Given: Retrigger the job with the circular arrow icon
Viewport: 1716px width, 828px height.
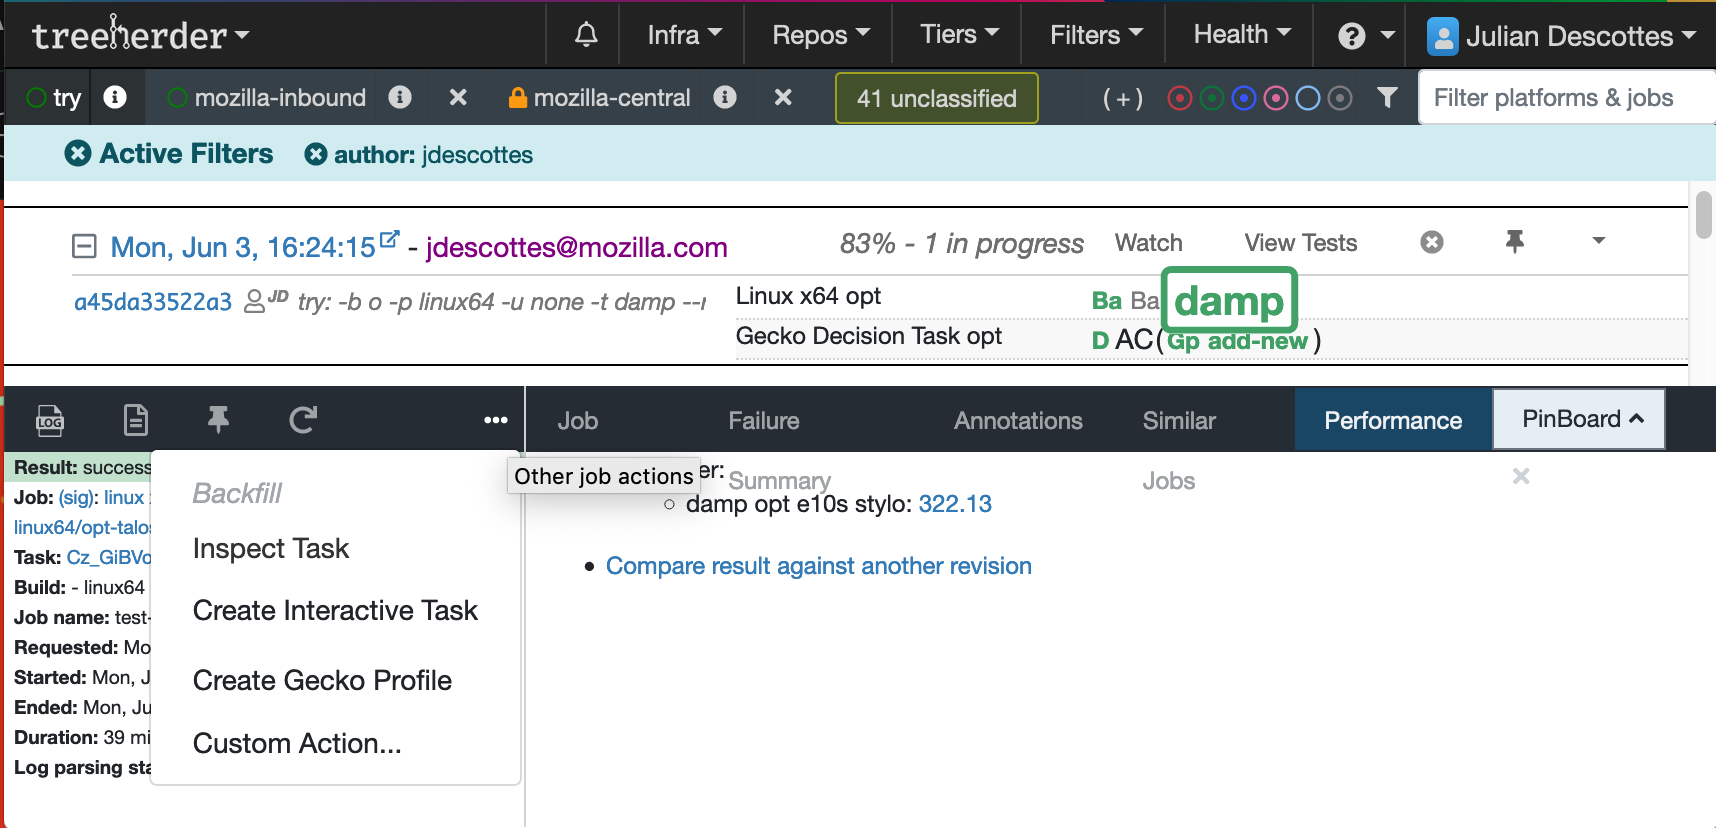Looking at the screenshot, I should 303,420.
